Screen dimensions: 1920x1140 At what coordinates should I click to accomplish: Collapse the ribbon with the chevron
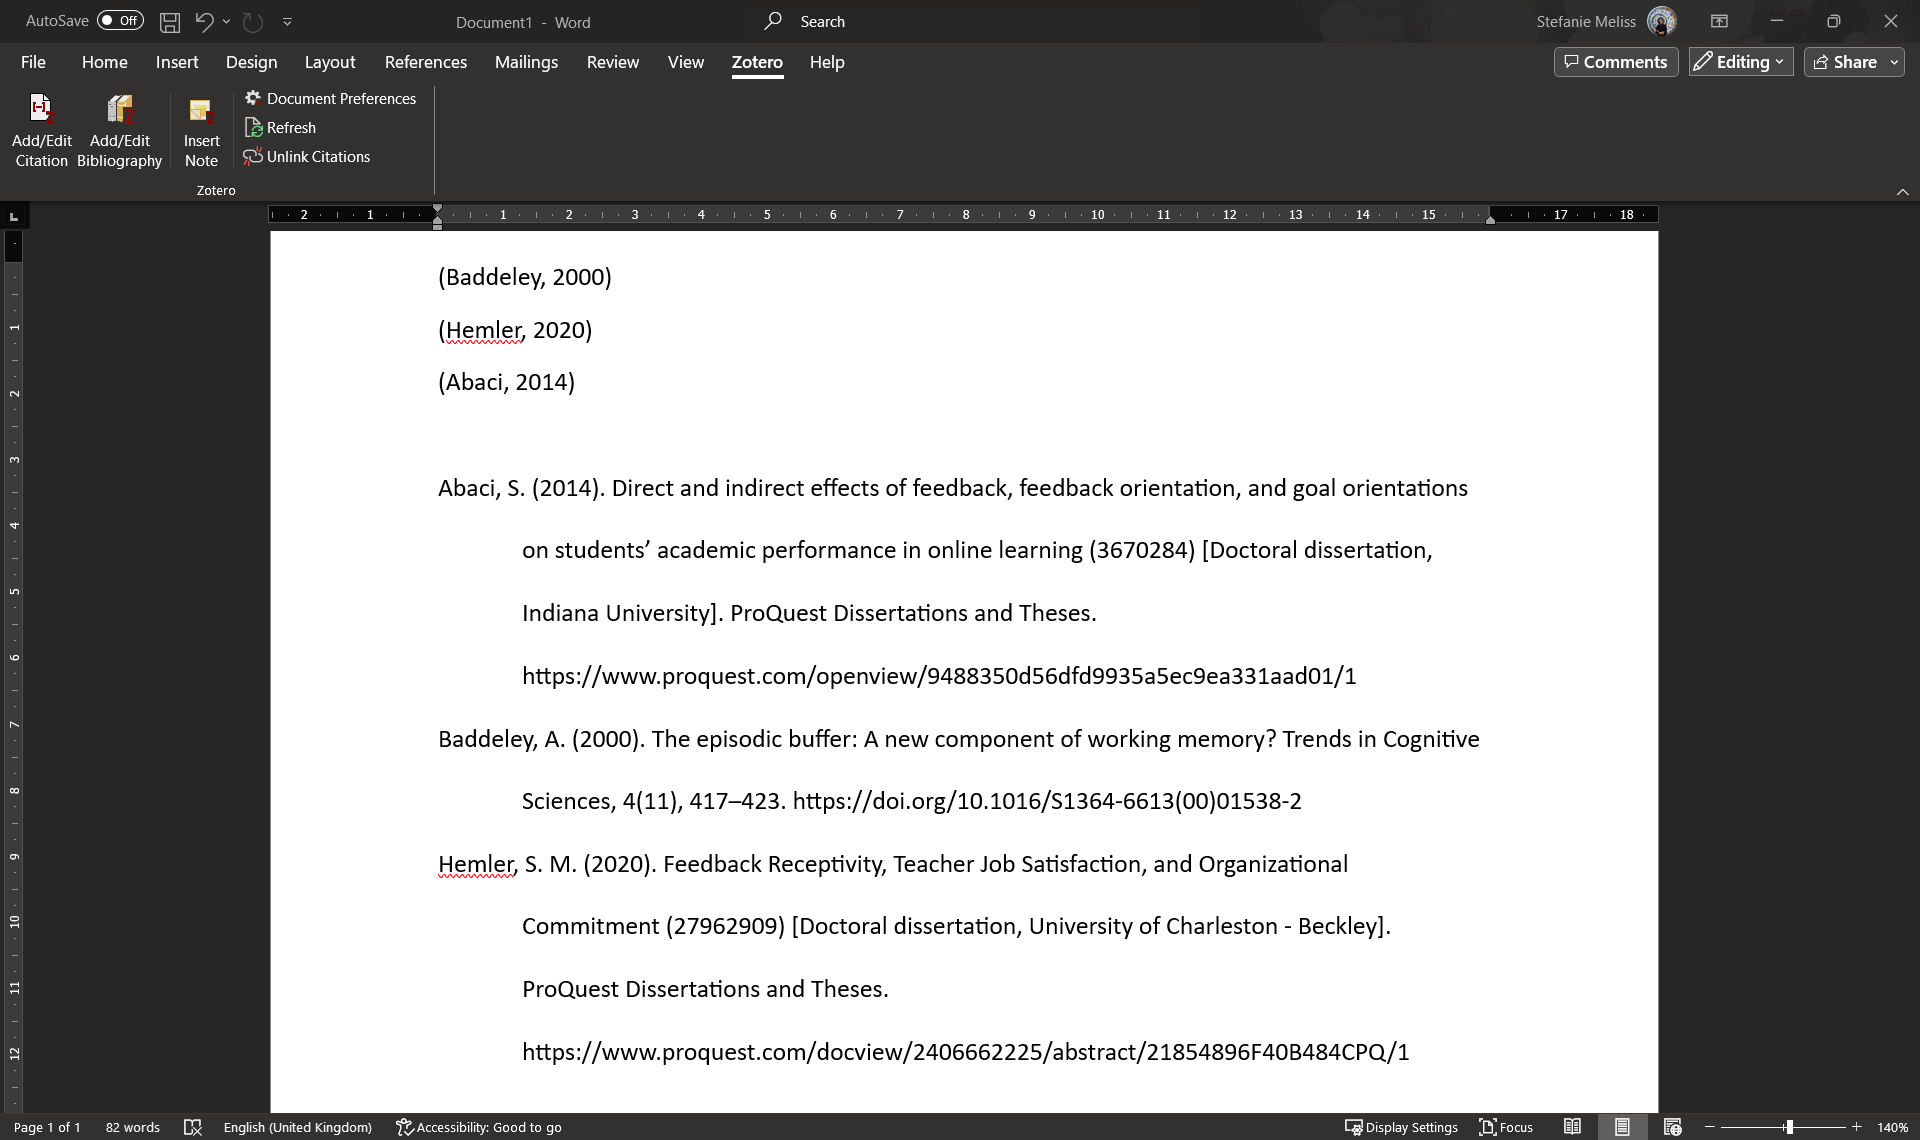1902,192
